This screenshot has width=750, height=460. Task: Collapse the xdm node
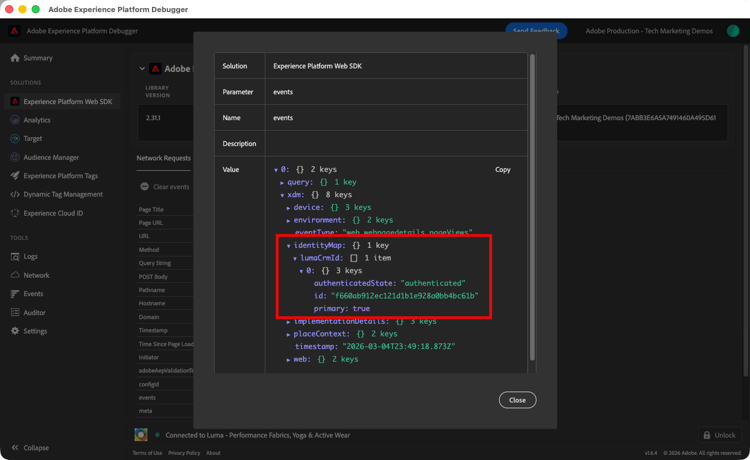coord(282,195)
